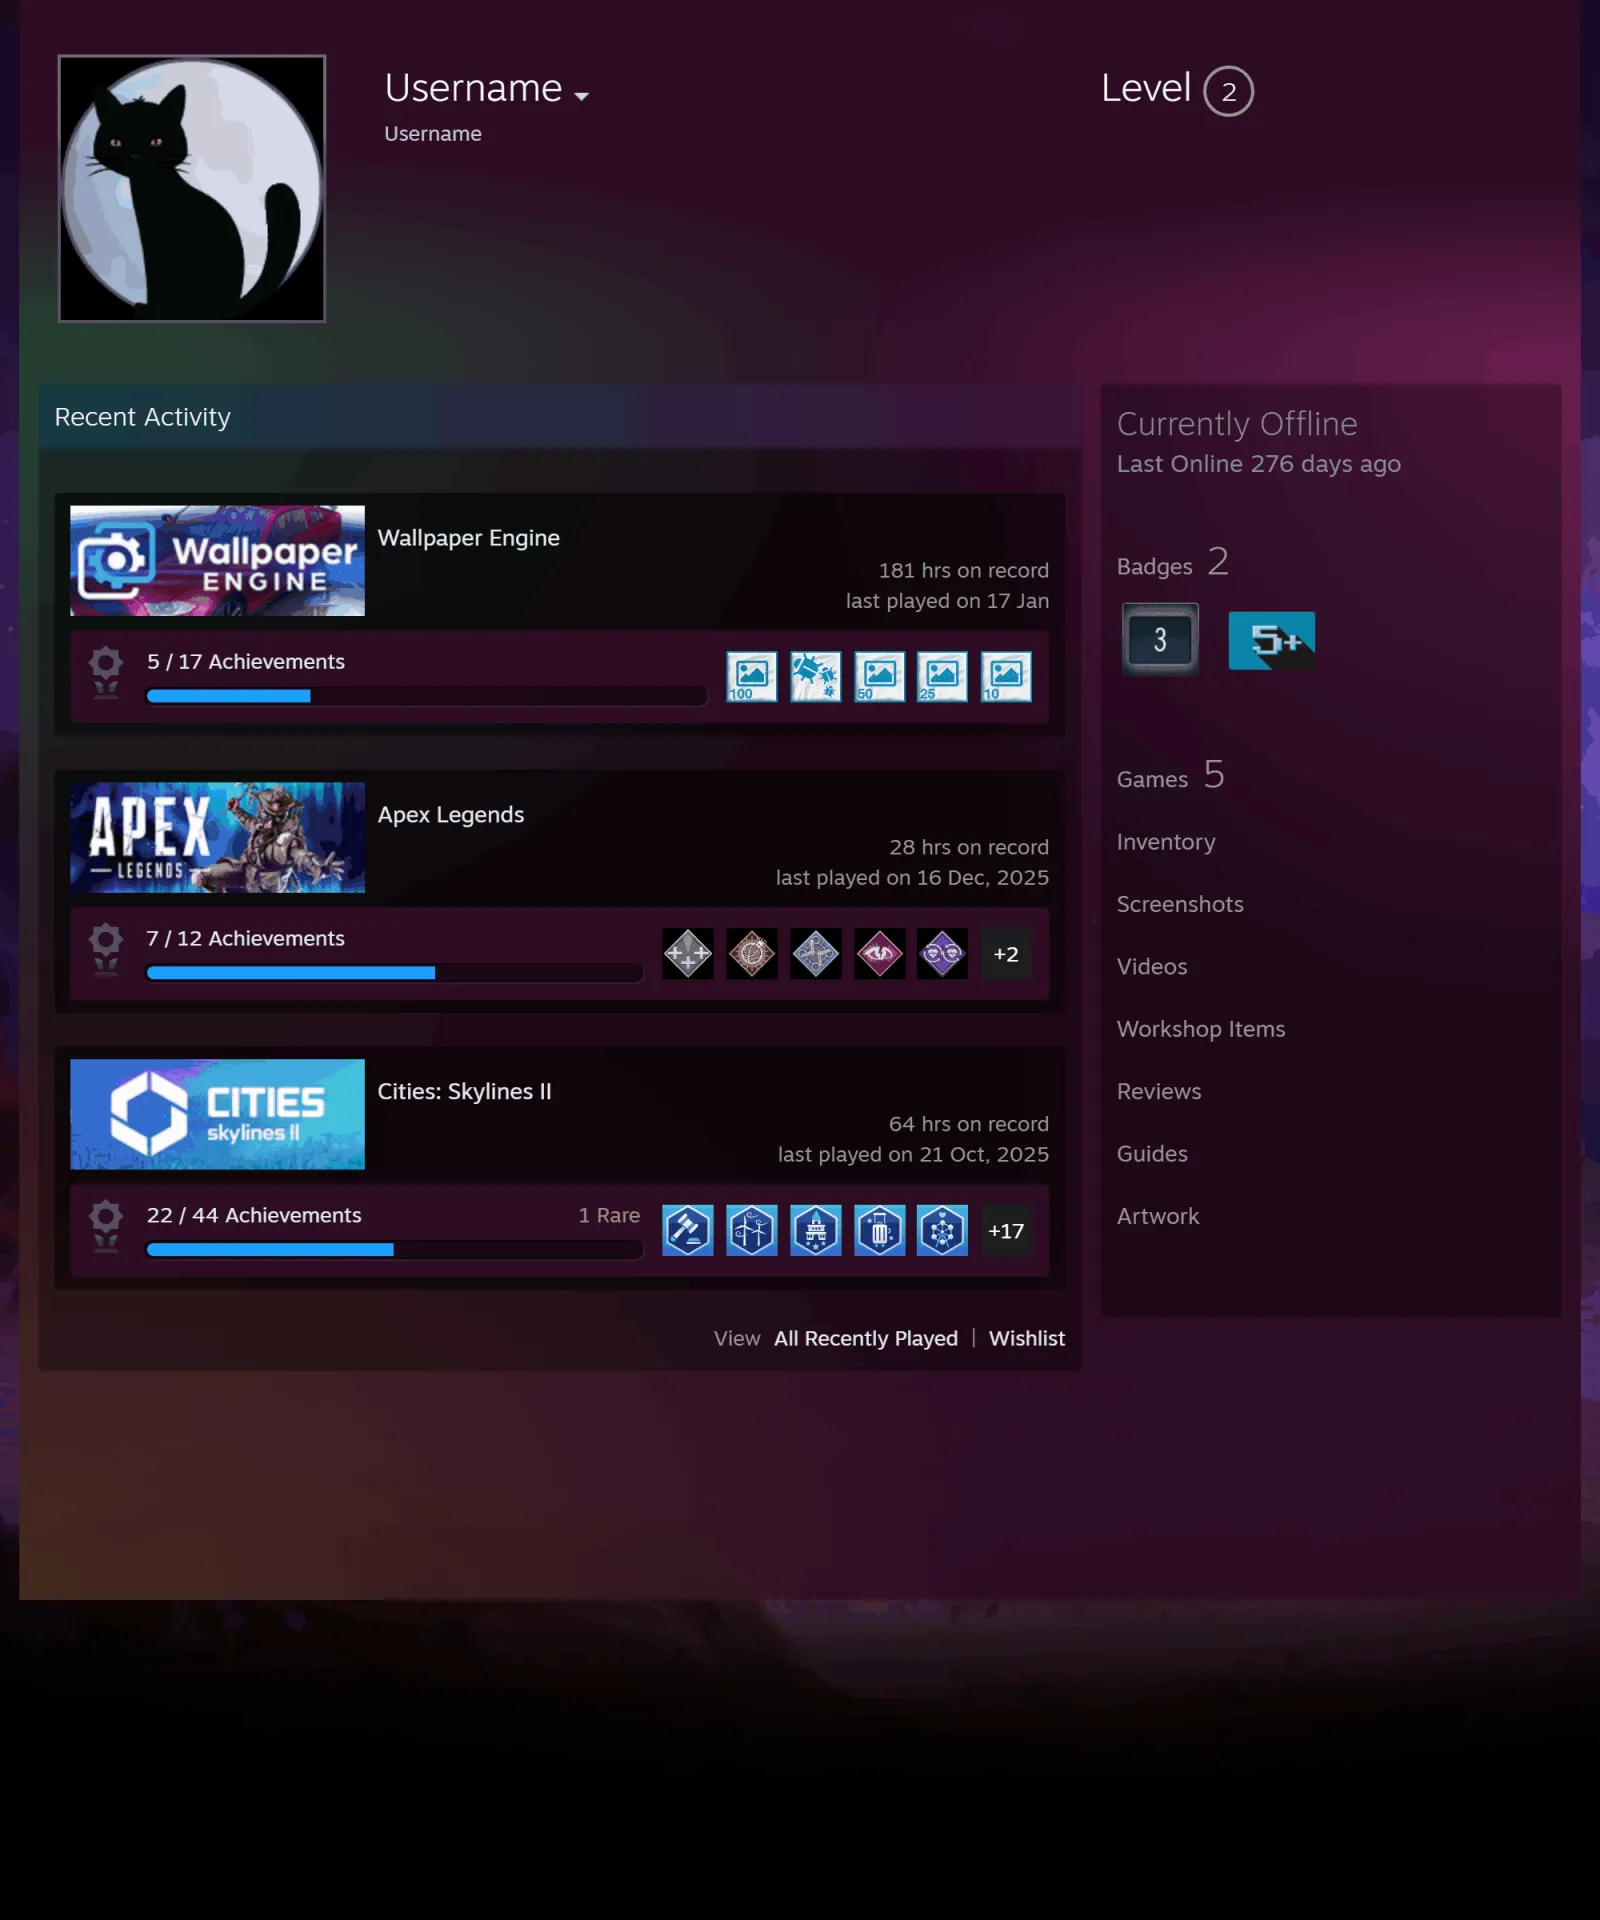This screenshot has height=1920, width=1600.
Task: Click the Cities: Skylines II title link
Action: 464,1092
